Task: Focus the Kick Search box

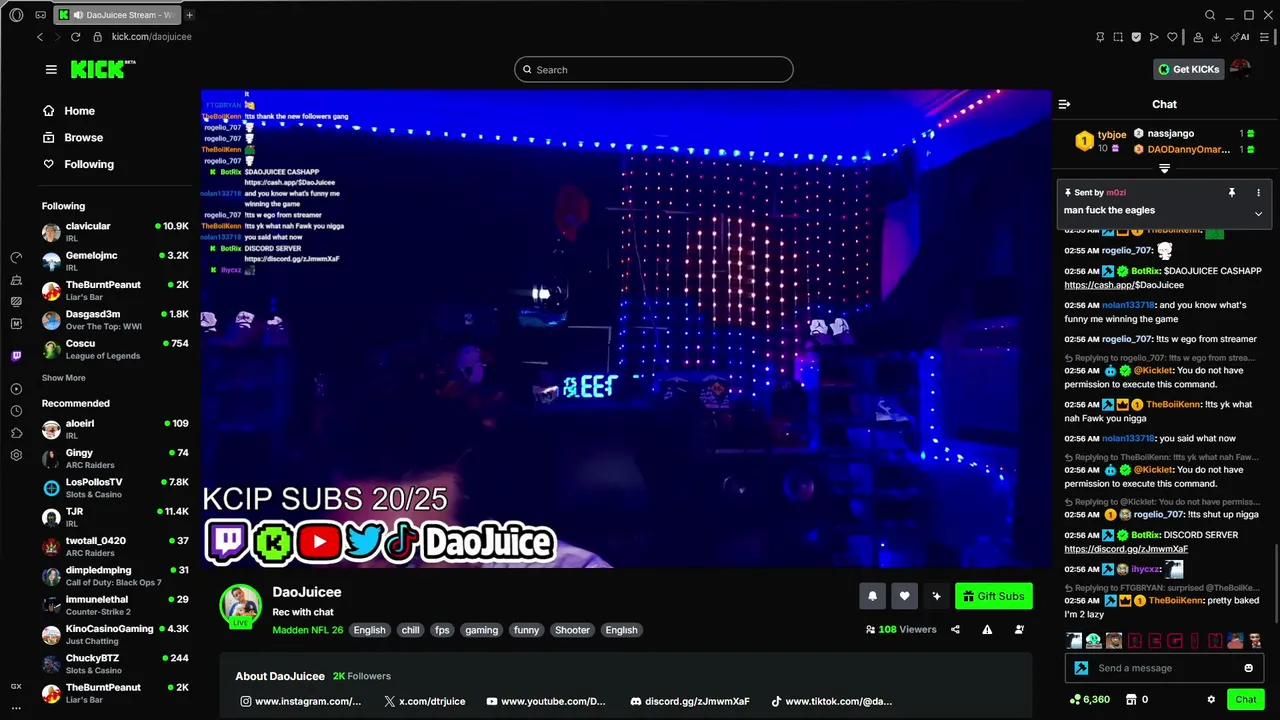Action: (654, 69)
